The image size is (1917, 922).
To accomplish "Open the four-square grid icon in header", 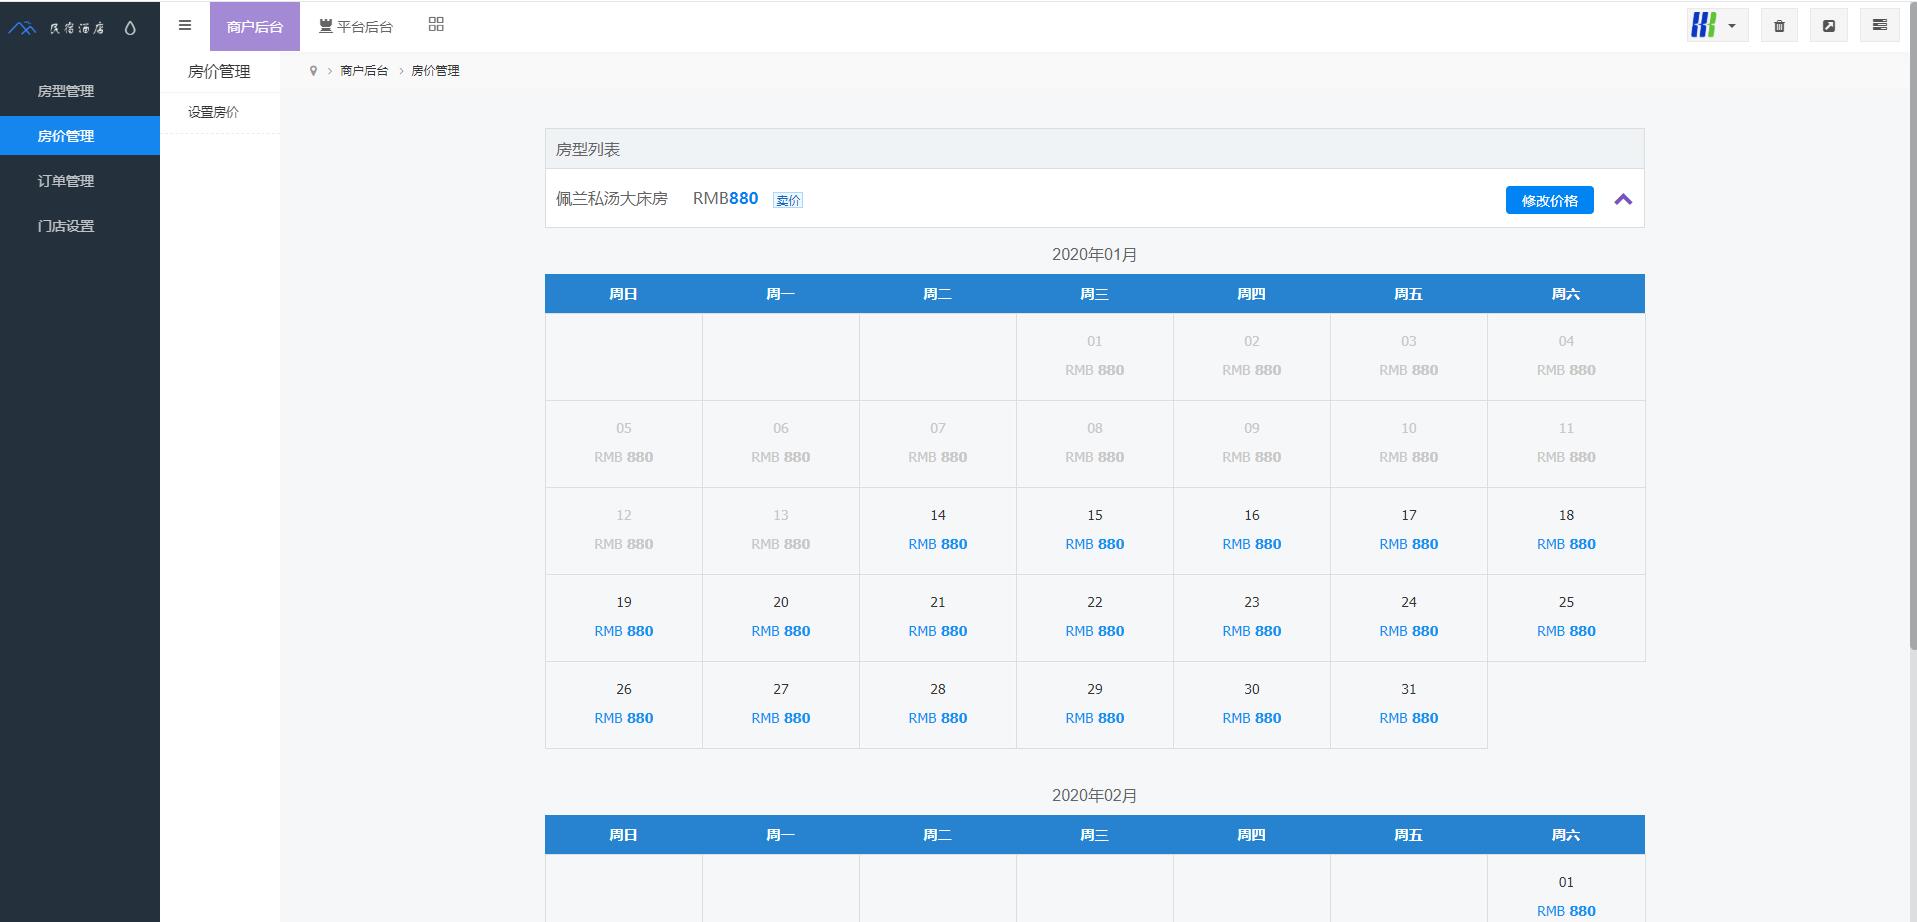I will (x=436, y=25).
